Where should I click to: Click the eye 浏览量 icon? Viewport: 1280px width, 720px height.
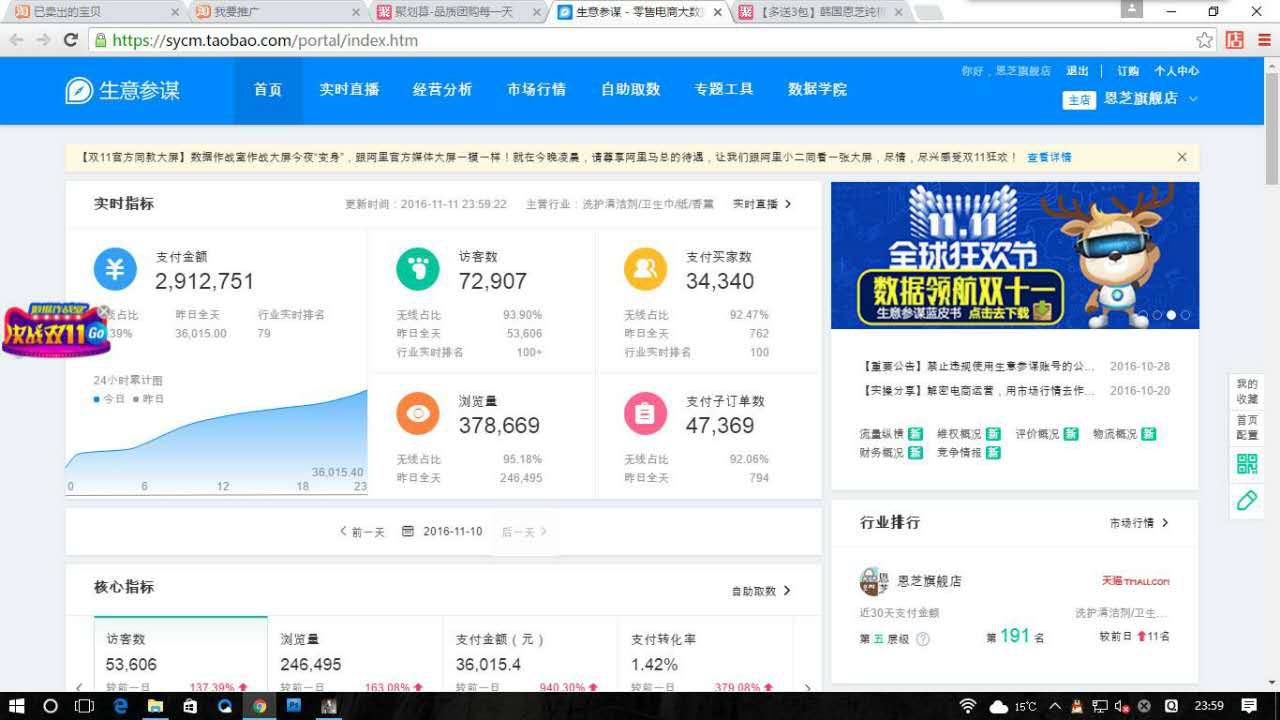coord(418,413)
